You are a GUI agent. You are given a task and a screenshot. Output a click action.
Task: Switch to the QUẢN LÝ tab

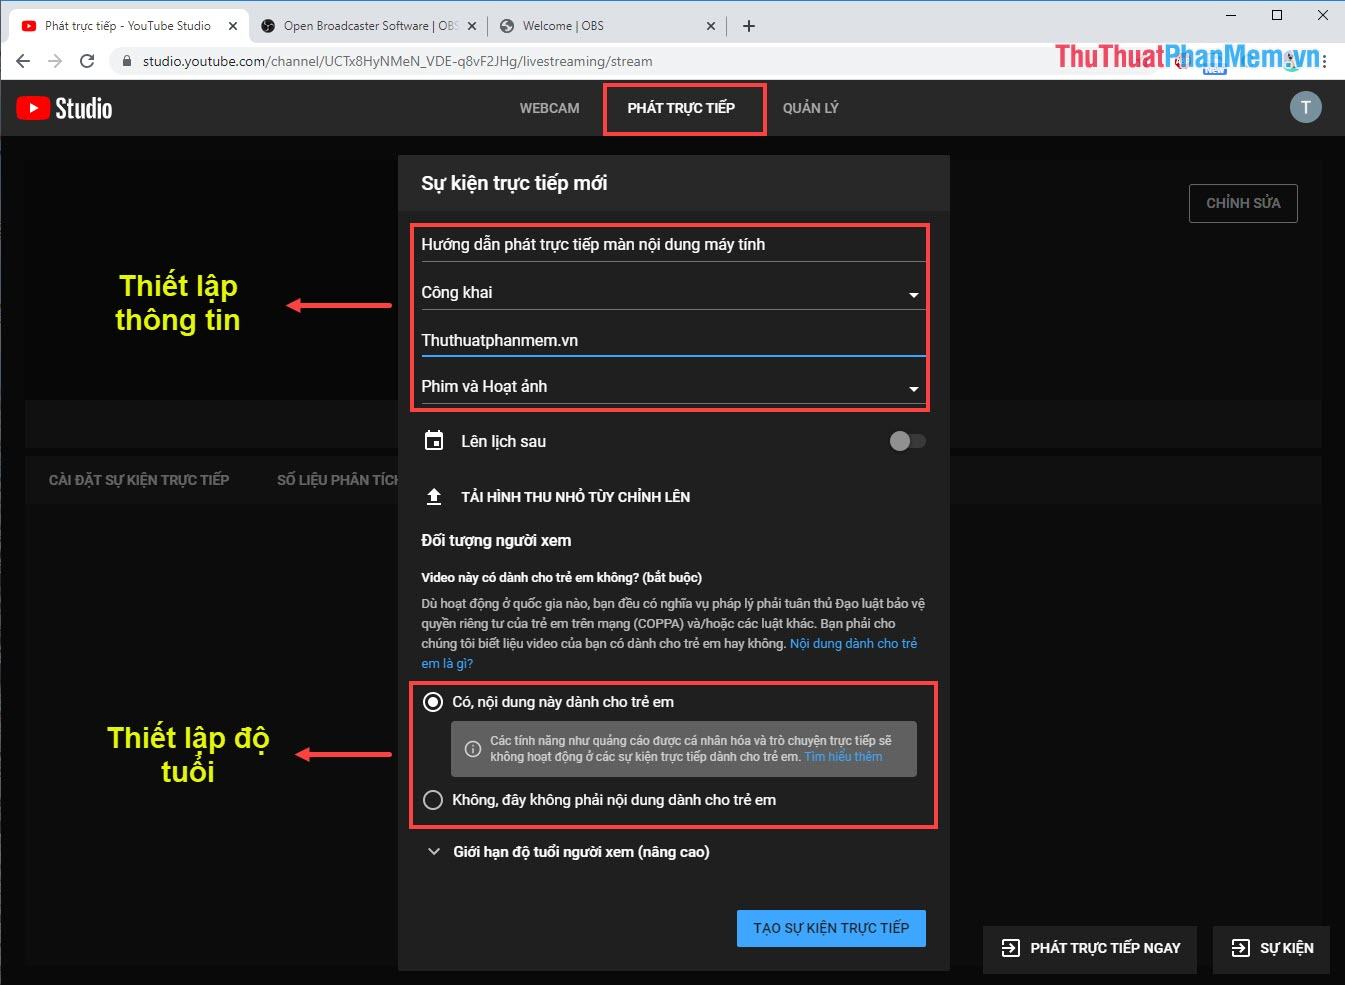point(811,108)
